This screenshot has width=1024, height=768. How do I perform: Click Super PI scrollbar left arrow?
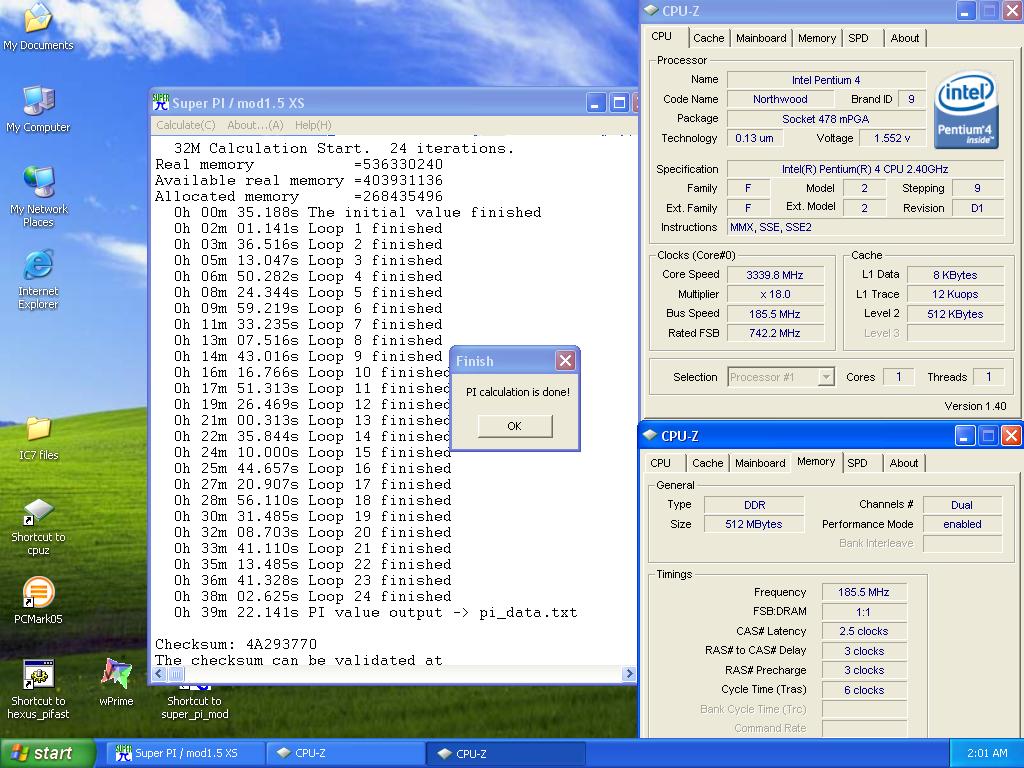pos(159,673)
